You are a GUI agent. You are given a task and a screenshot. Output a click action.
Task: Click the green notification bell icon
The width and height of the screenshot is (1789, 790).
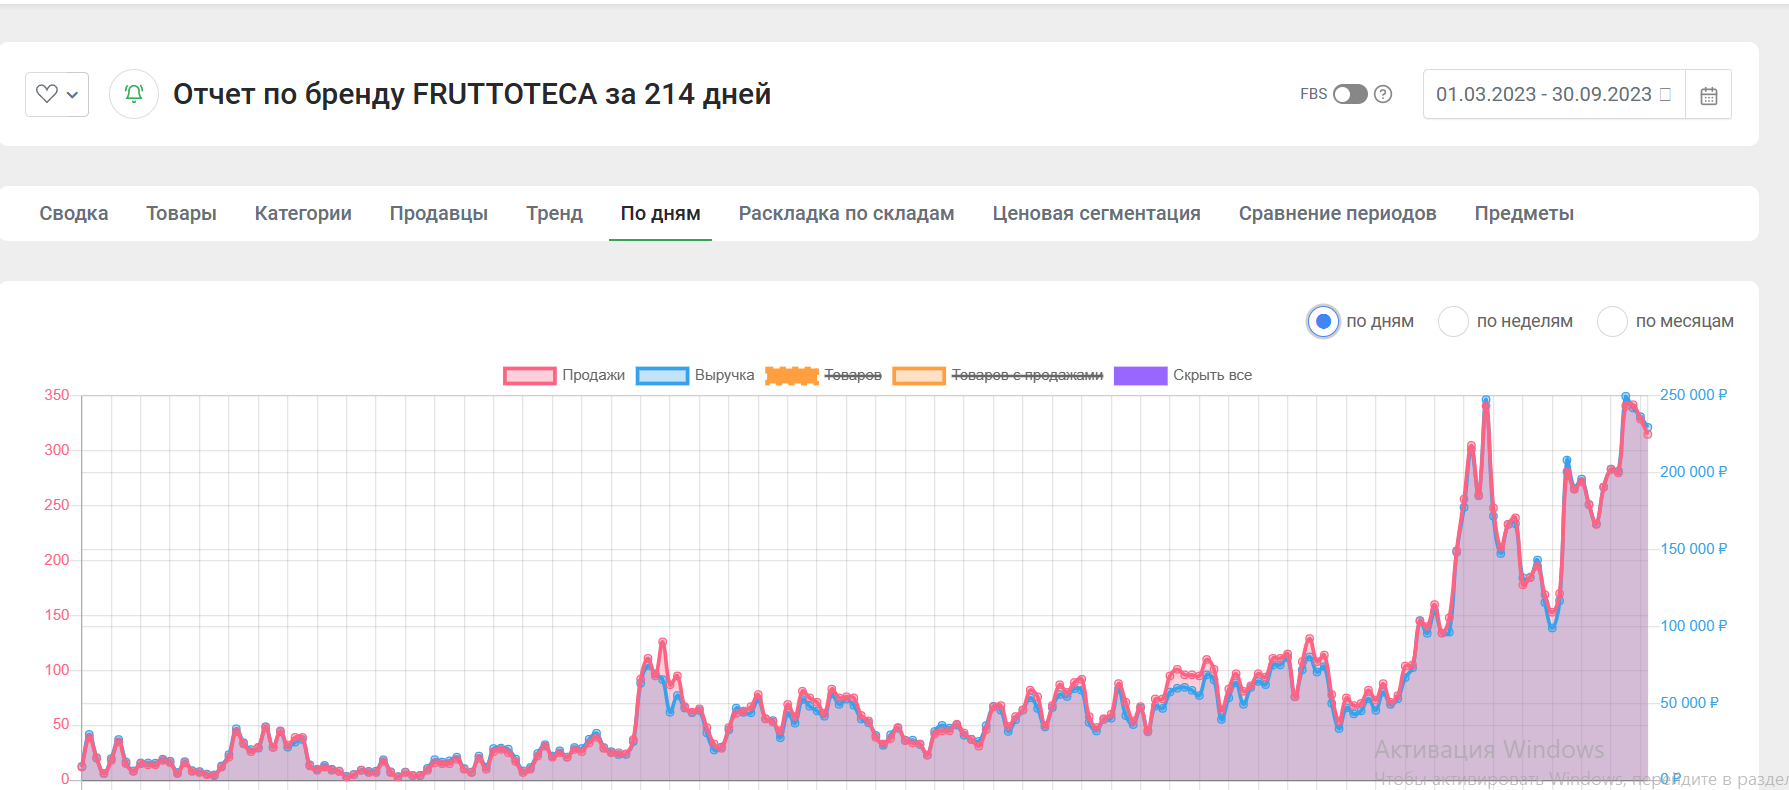click(134, 94)
